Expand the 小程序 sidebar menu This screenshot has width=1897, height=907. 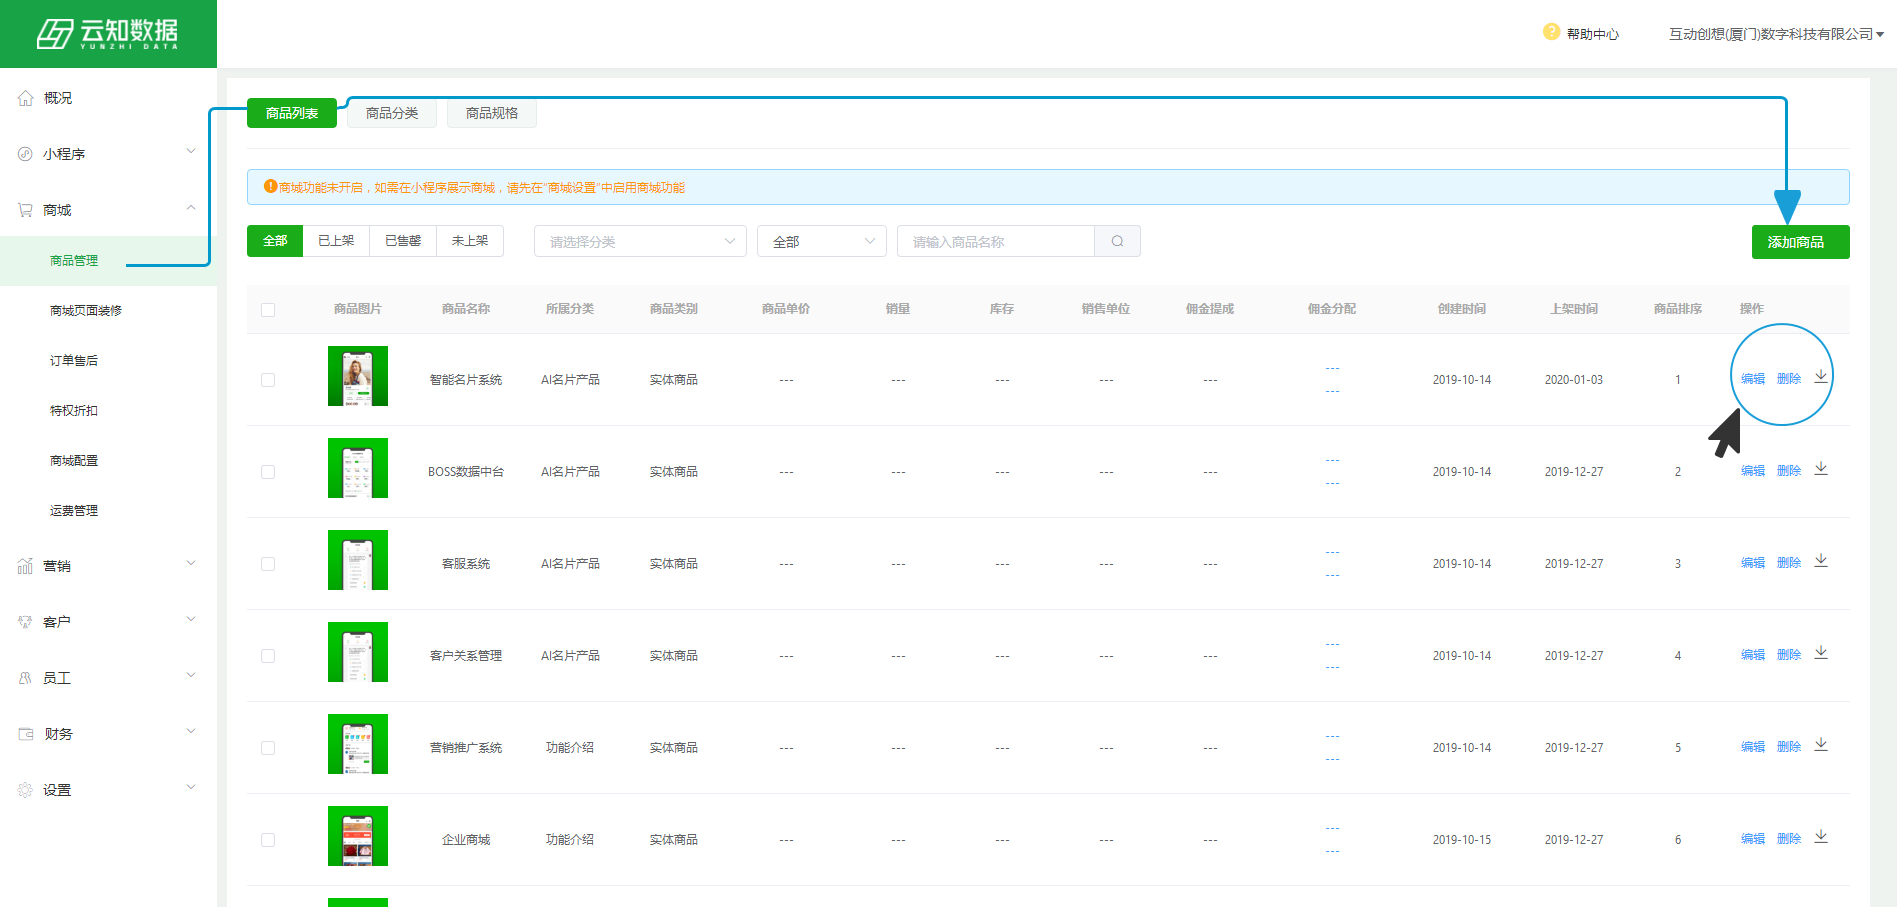pyautogui.click(x=191, y=152)
